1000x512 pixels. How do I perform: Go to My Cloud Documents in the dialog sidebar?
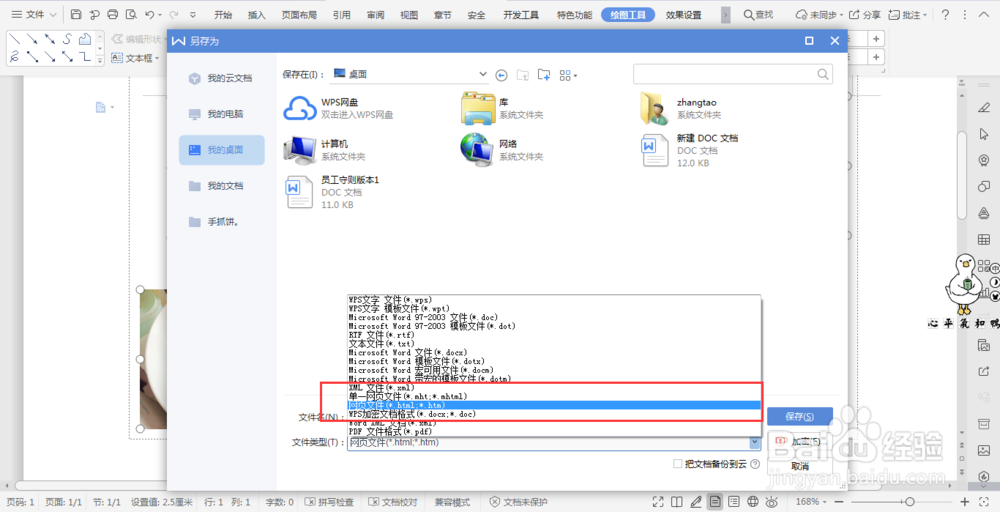tap(221, 78)
